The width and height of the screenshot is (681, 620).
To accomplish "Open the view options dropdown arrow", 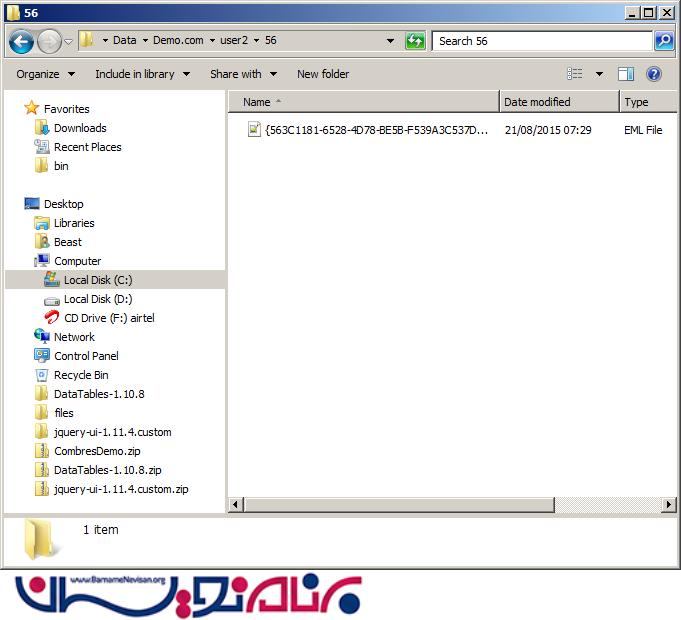I will (x=599, y=74).
